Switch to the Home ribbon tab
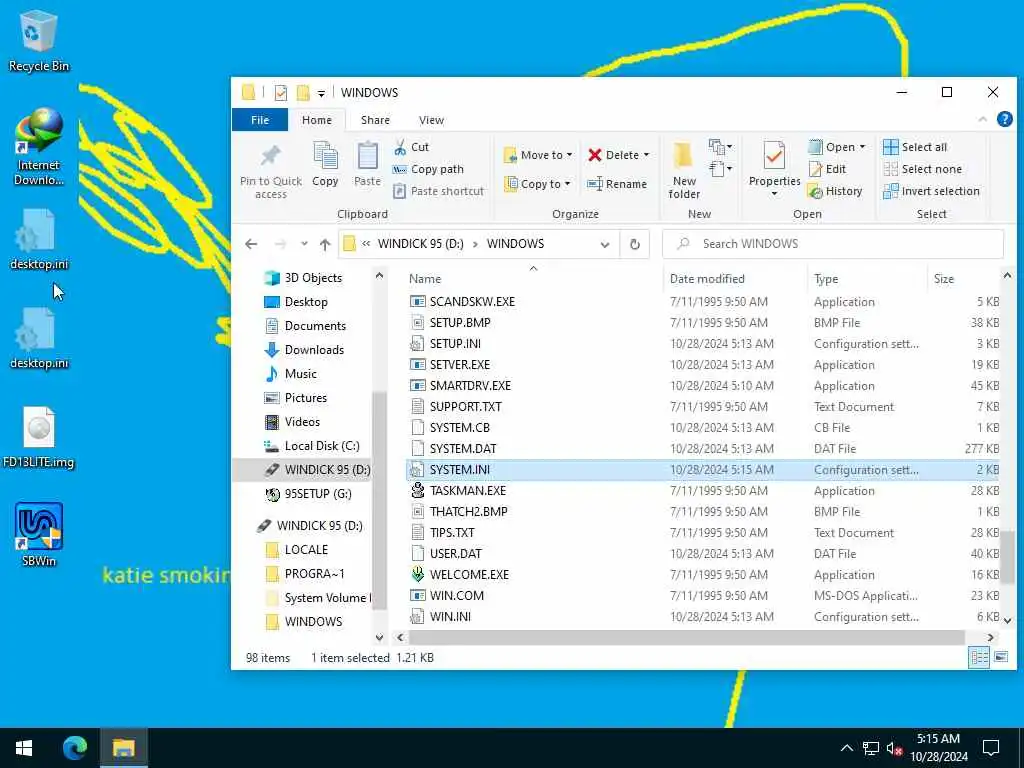 coord(317,120)
